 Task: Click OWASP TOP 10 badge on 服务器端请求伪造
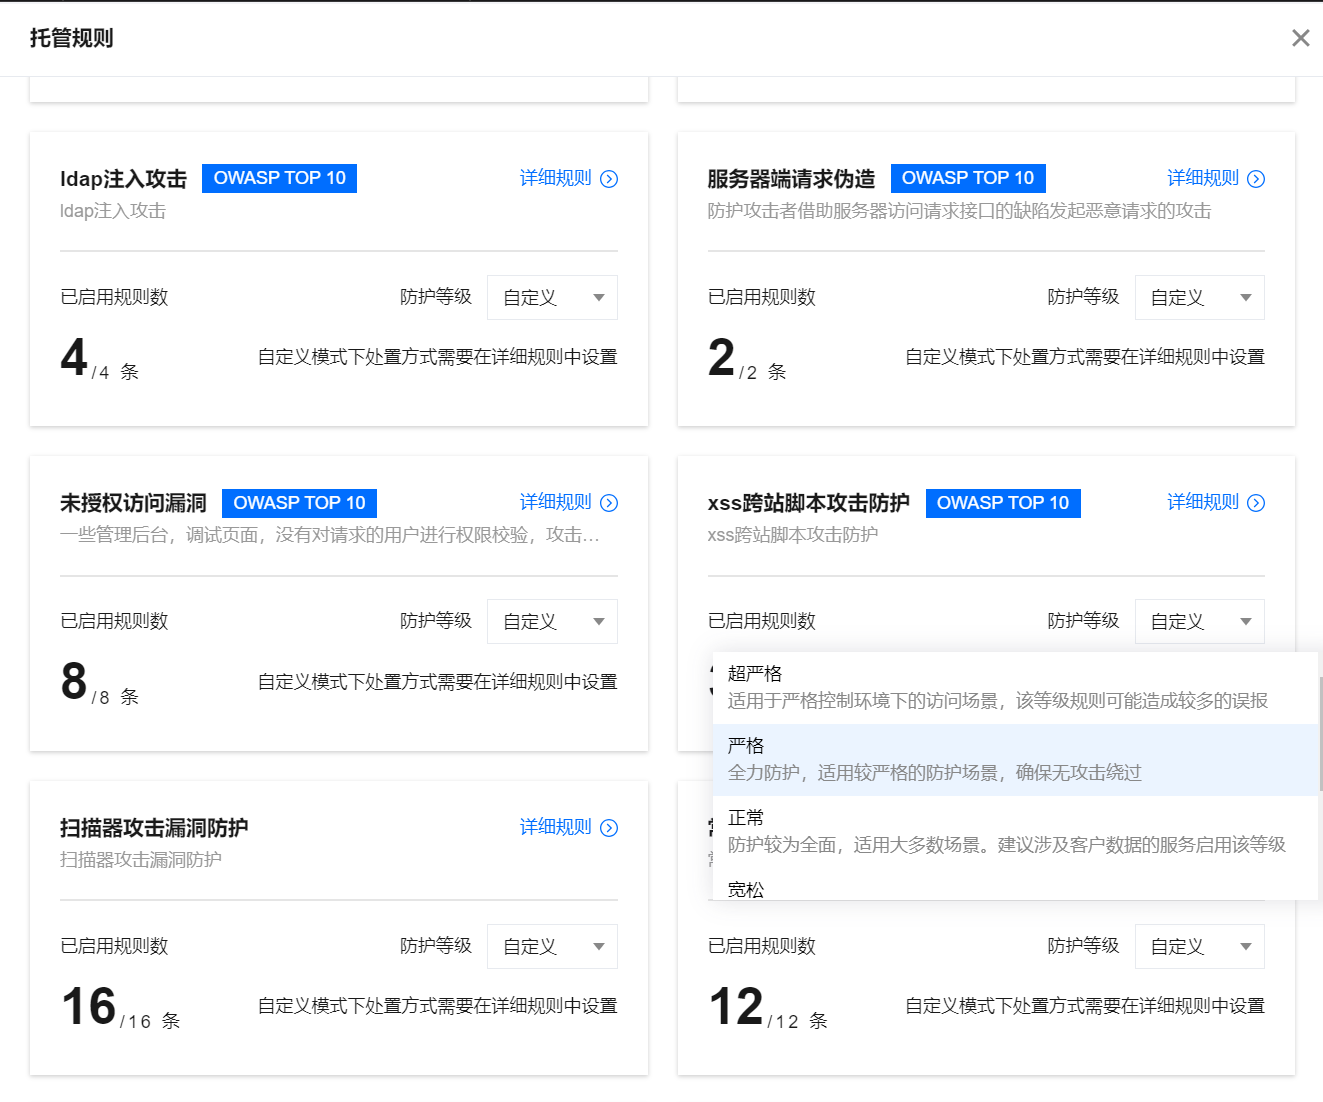click(968, 178)
